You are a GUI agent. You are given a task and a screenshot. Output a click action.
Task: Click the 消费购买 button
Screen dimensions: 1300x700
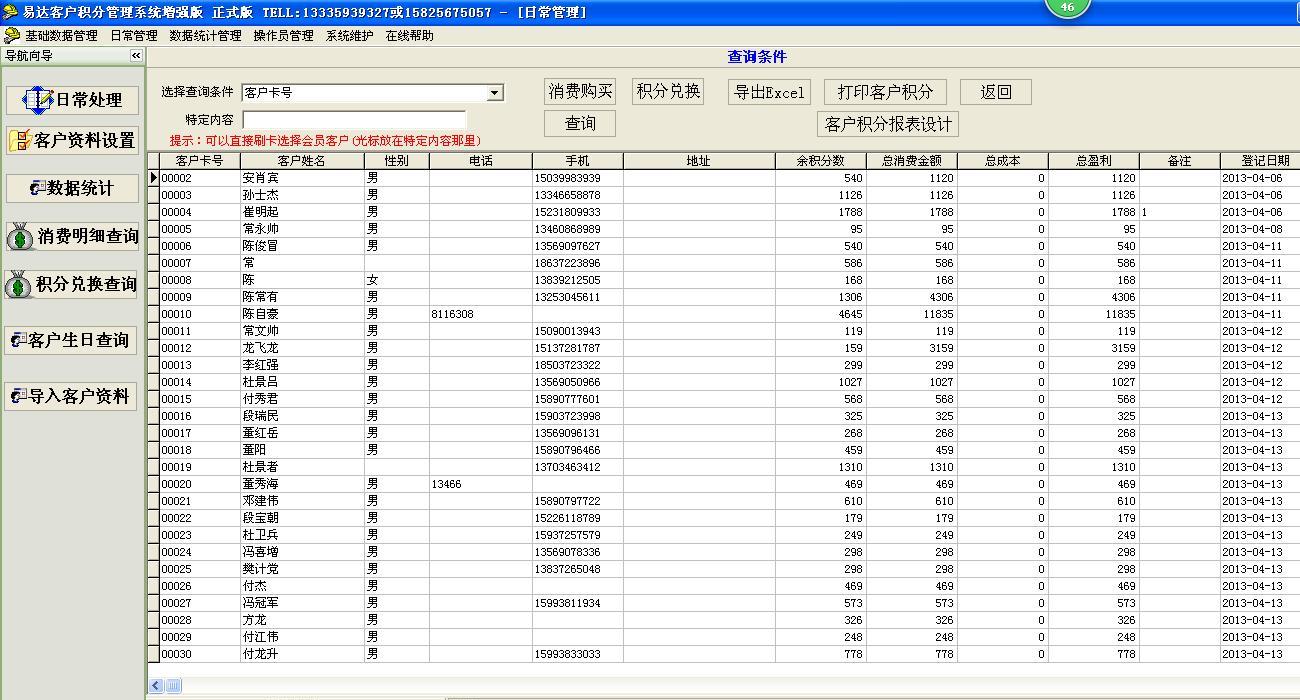(580, 91)
